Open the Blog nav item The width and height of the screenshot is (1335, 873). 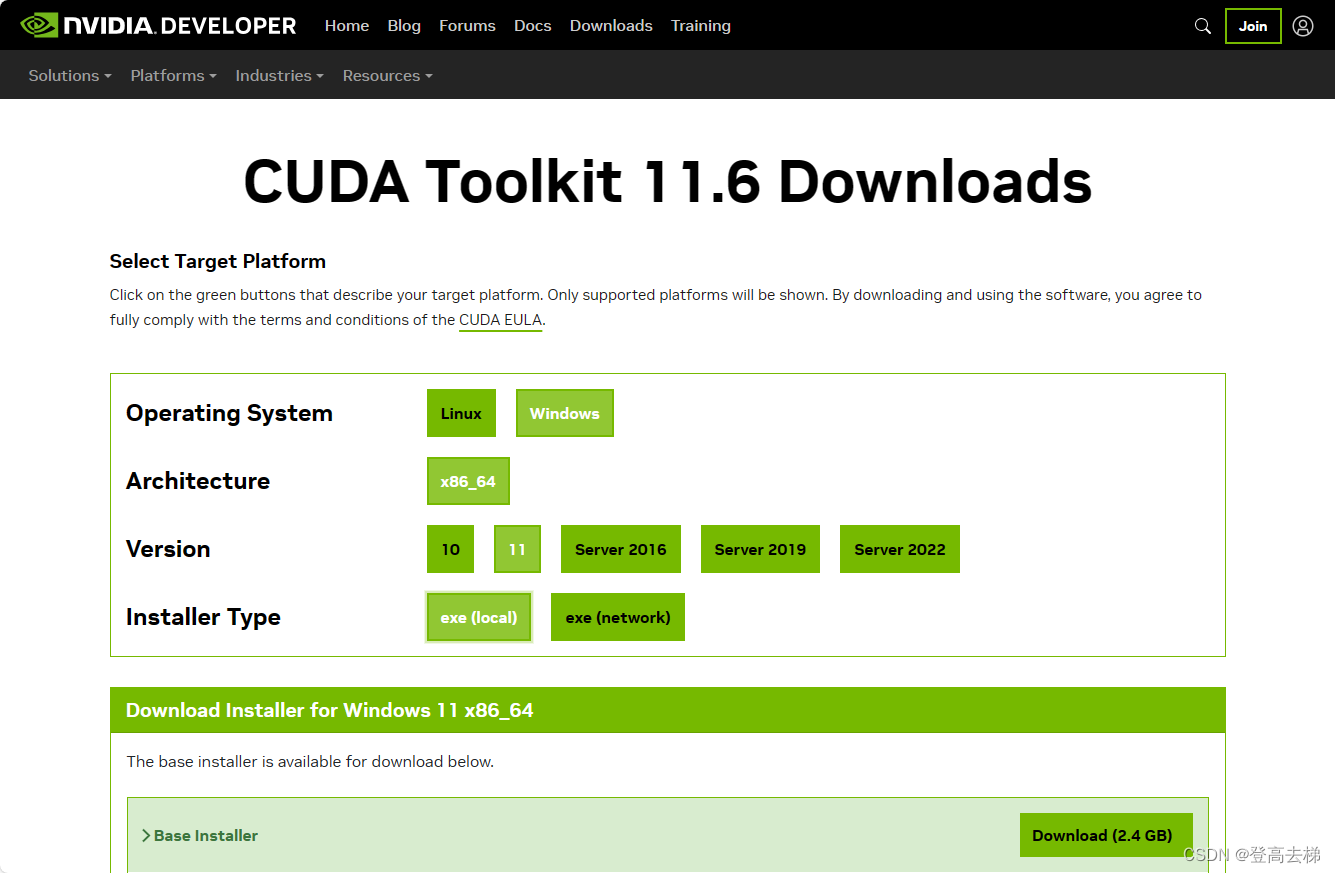(x=404, y=26)
